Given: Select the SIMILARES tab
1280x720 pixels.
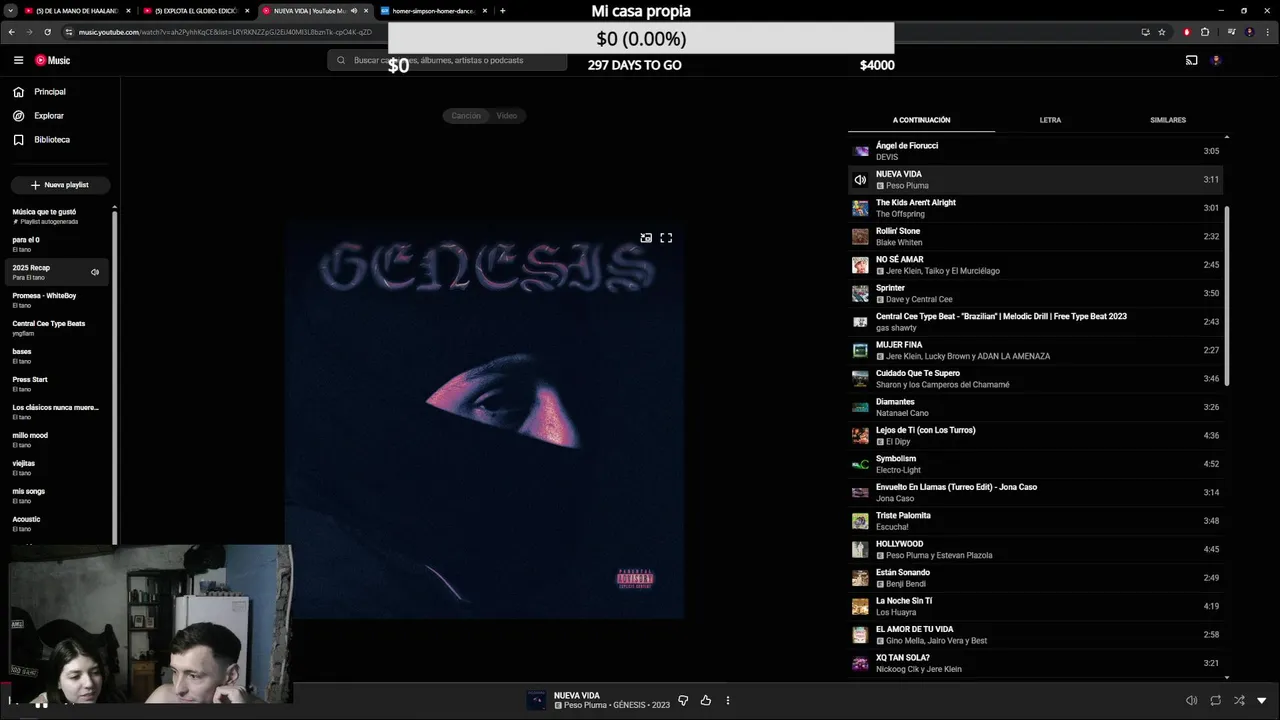Looking at the screenshot, I should 1168,120.
